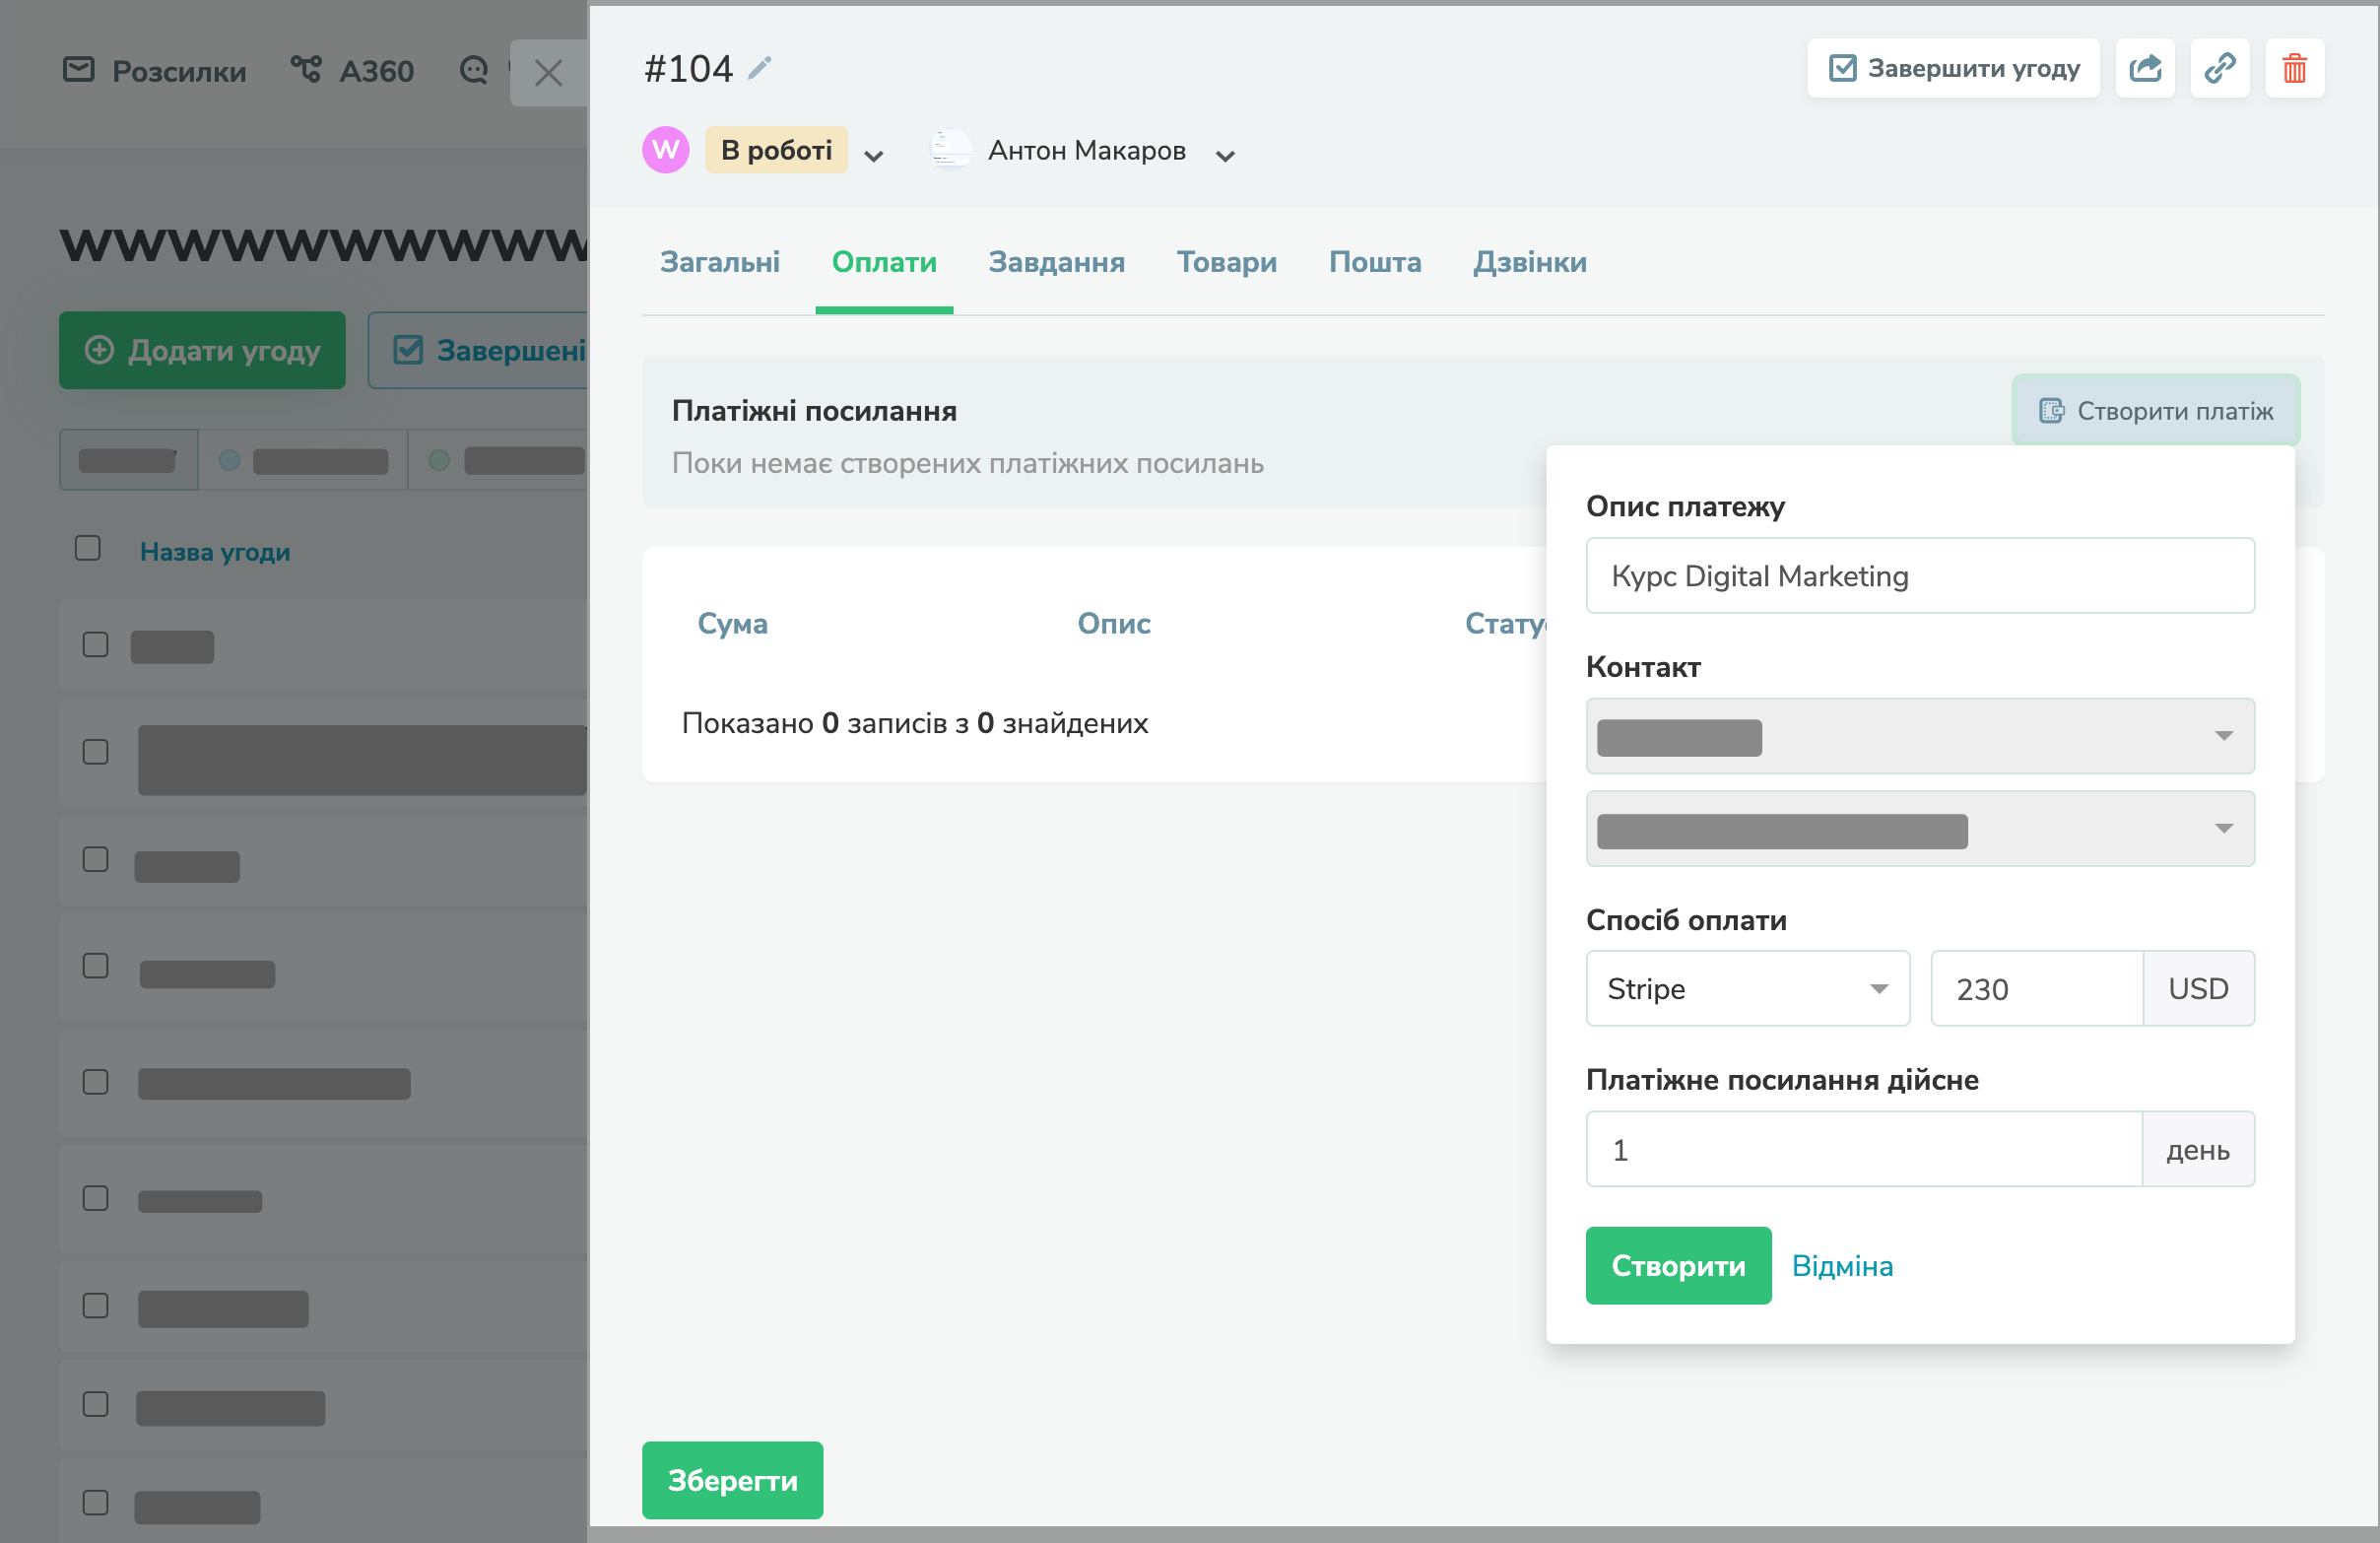Open the Stripe payment method dropdown
Screen dimensions: 2380x1543
[1747, 988]
